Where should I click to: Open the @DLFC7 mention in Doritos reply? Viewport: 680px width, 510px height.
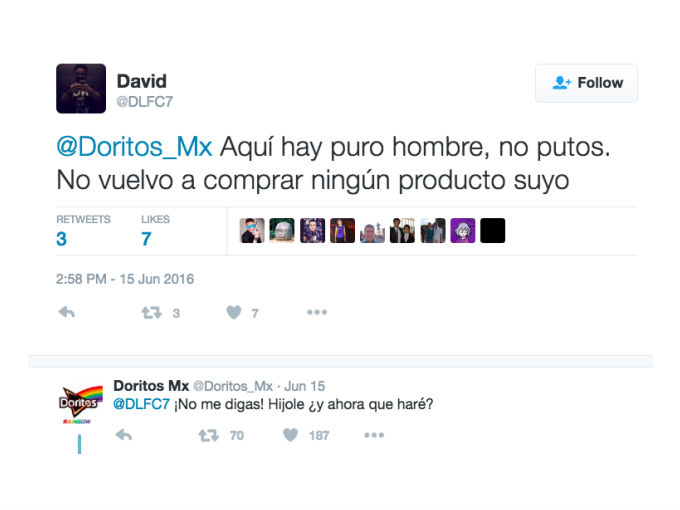click(x=141, y=404)
